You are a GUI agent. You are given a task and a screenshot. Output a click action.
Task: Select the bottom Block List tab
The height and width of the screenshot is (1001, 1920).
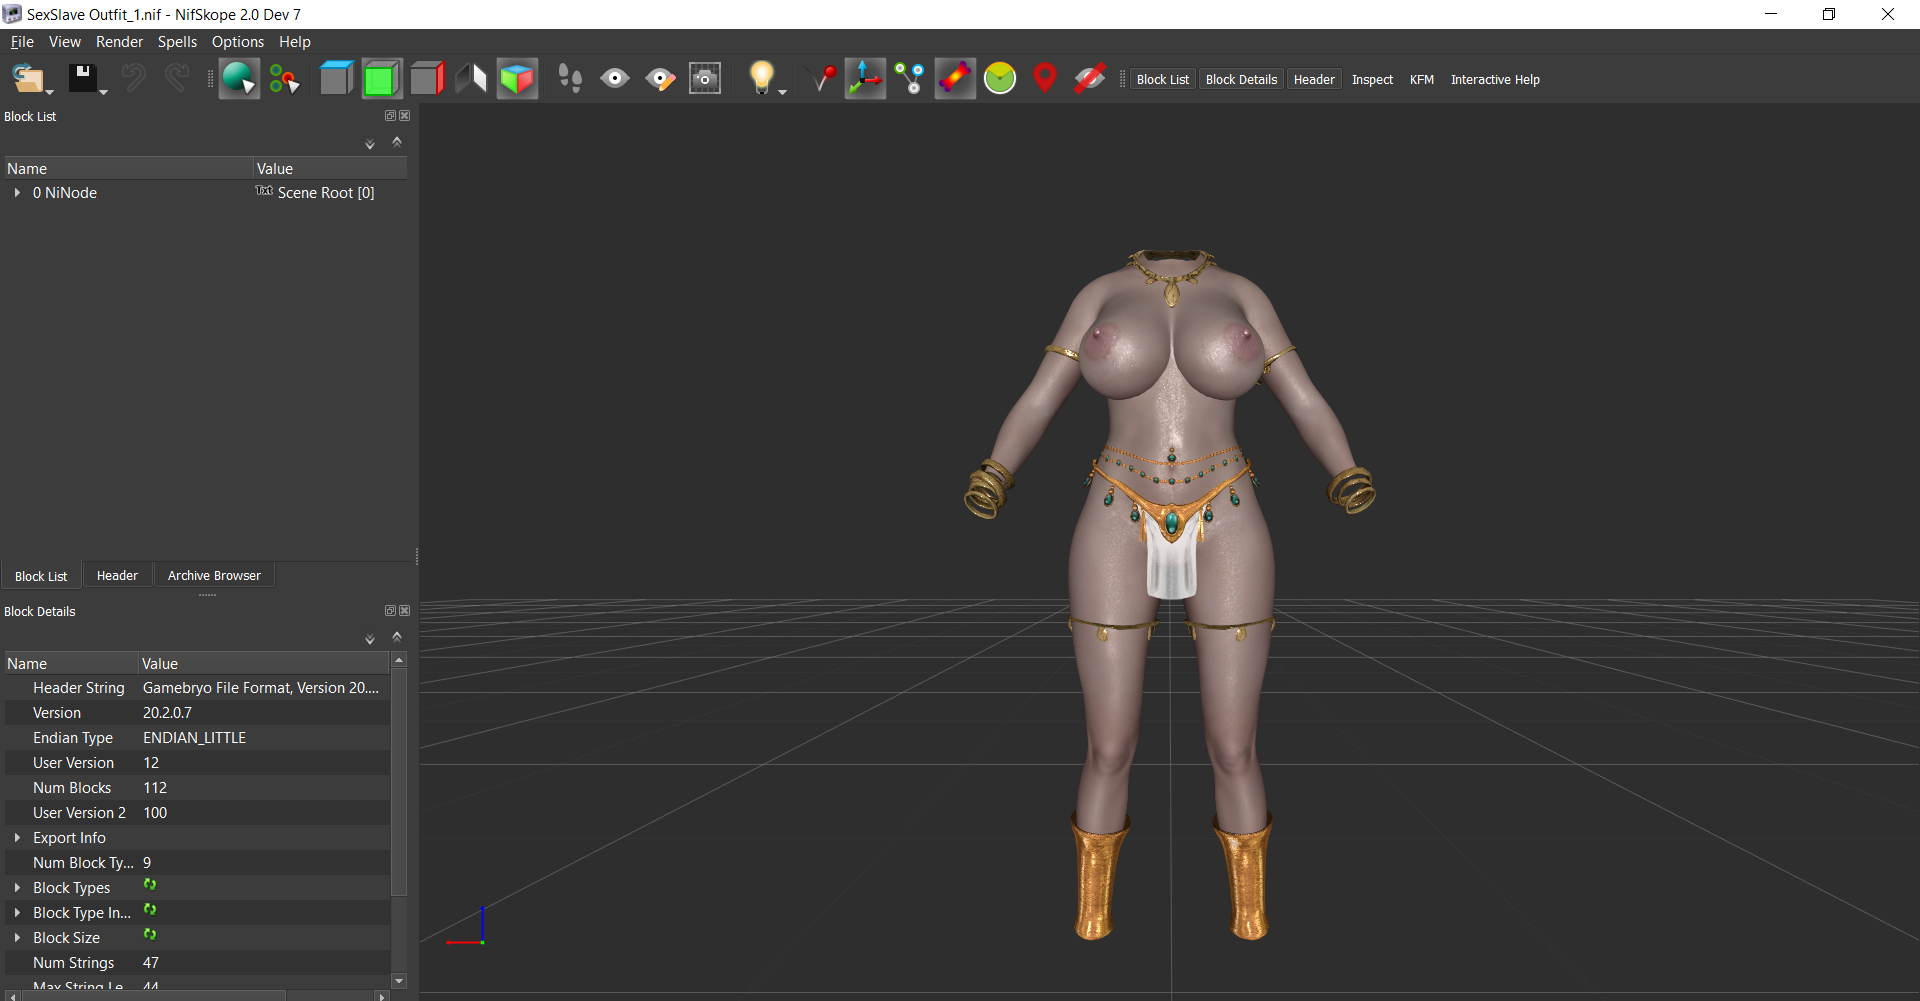(x=41, y=577)
